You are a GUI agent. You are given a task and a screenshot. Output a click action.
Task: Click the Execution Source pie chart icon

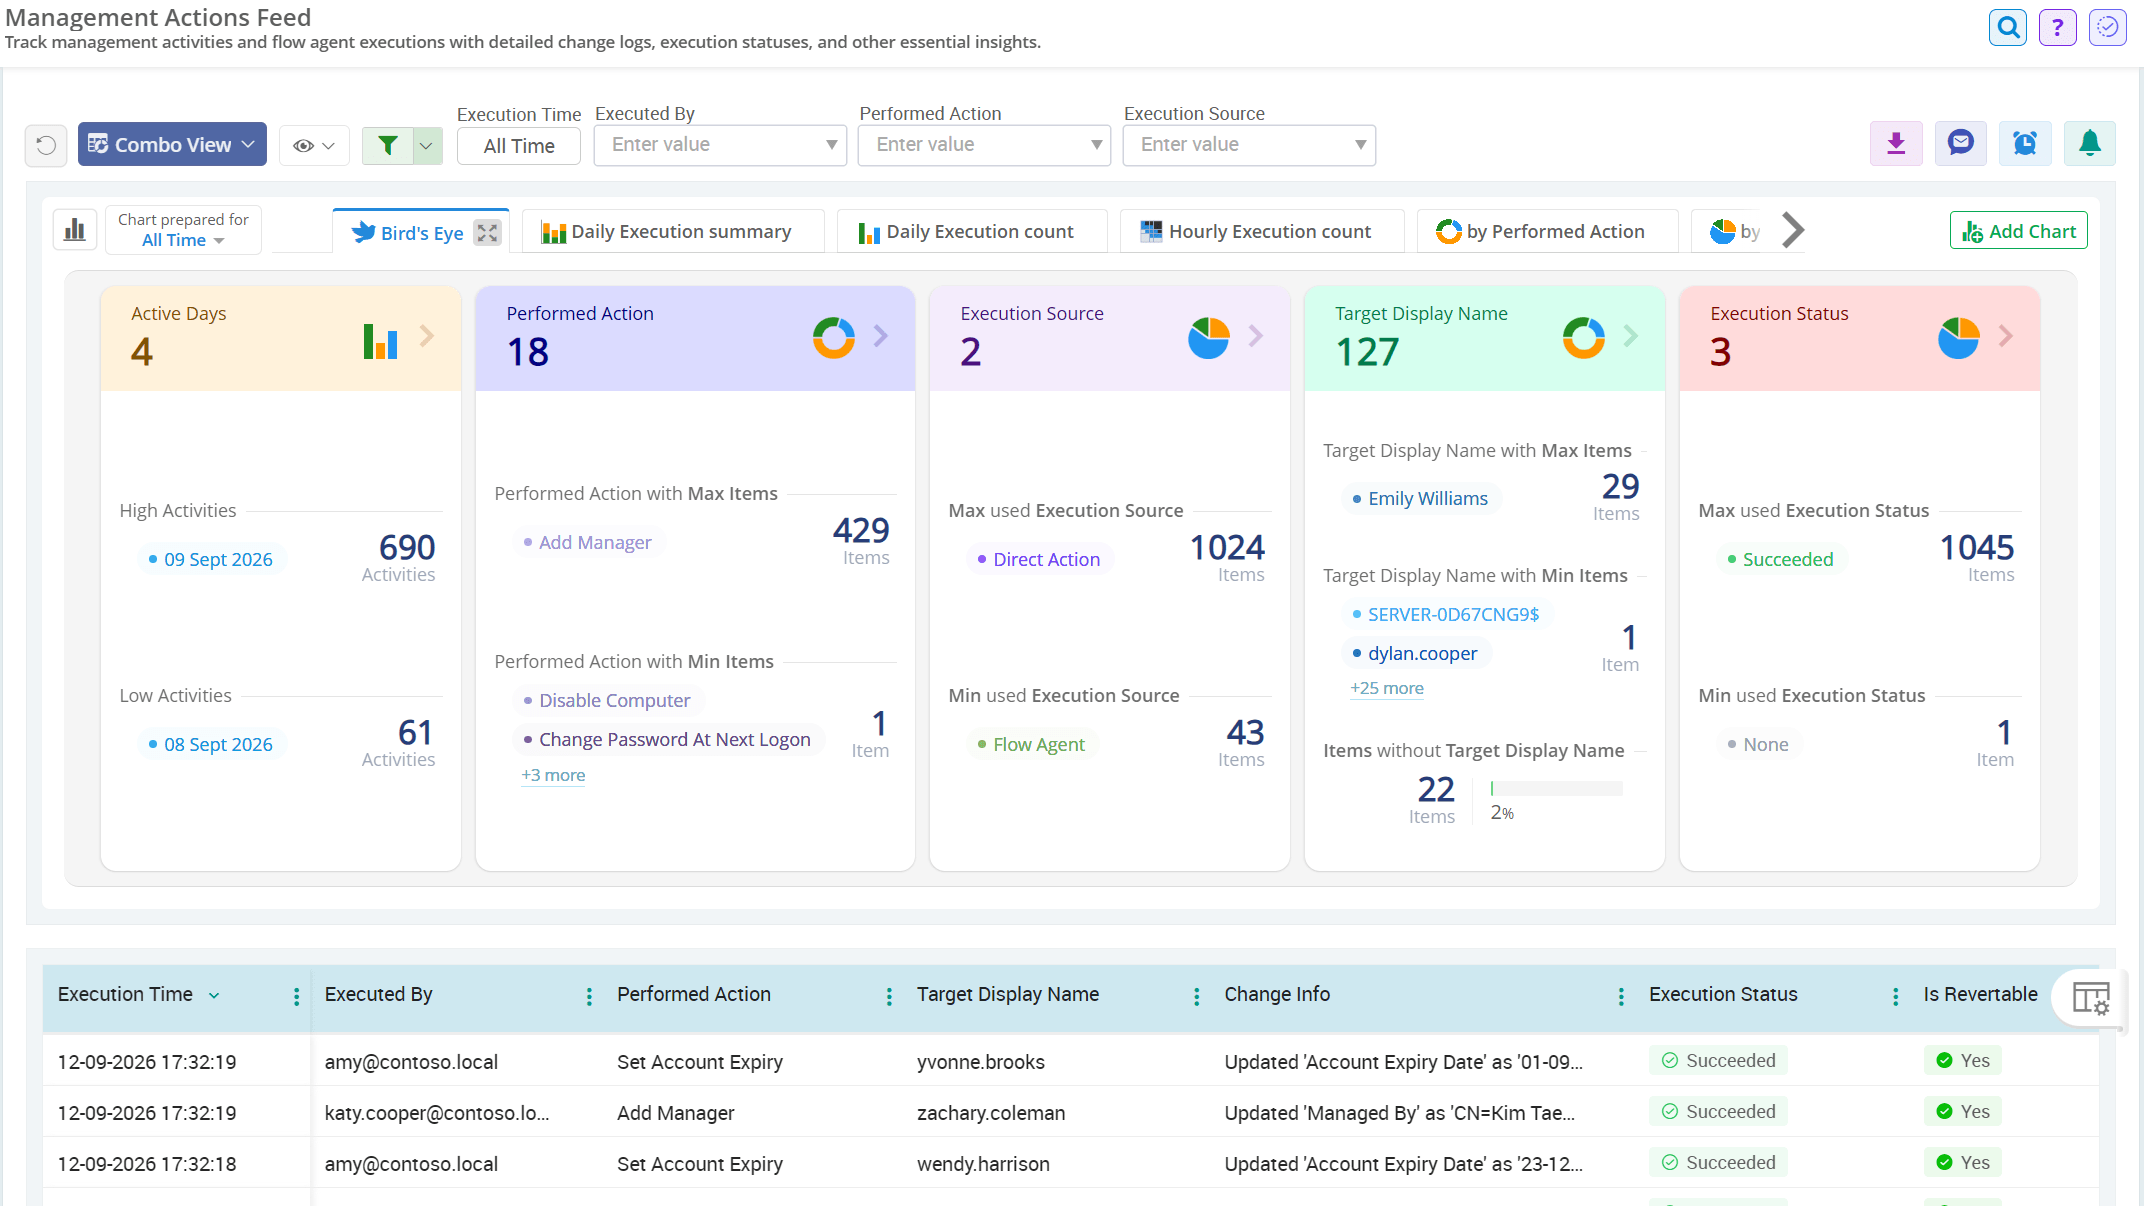click(x=1208, y=338)
